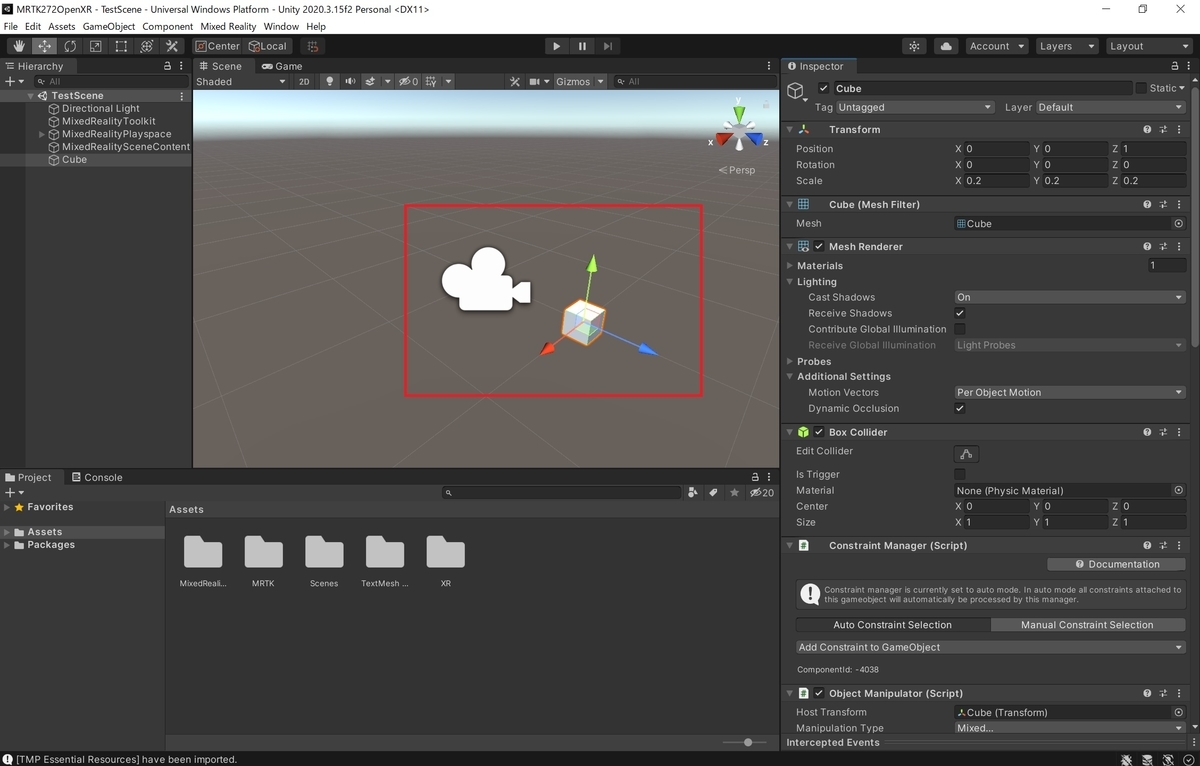Image resolution: width=1200 pixels, height=766 pixels.
Task: Open the Collab services icon
Action: [x=914, y=46]
